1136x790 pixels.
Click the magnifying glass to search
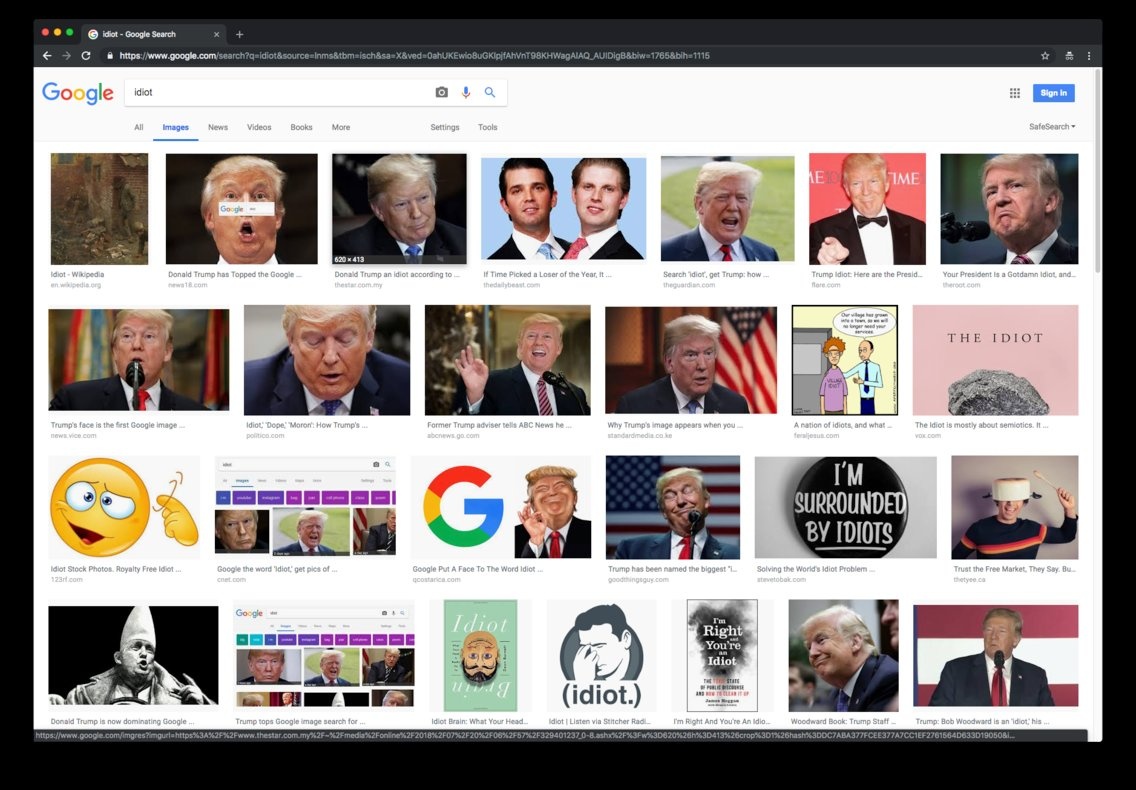tap(489, 91)
